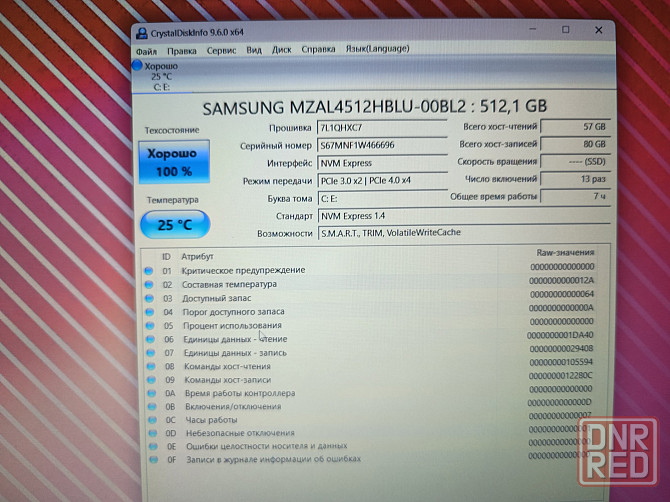This screenshot has height=502, width=670.
Task: Select the Команды хост-записи row
Action: click(371, 378)
